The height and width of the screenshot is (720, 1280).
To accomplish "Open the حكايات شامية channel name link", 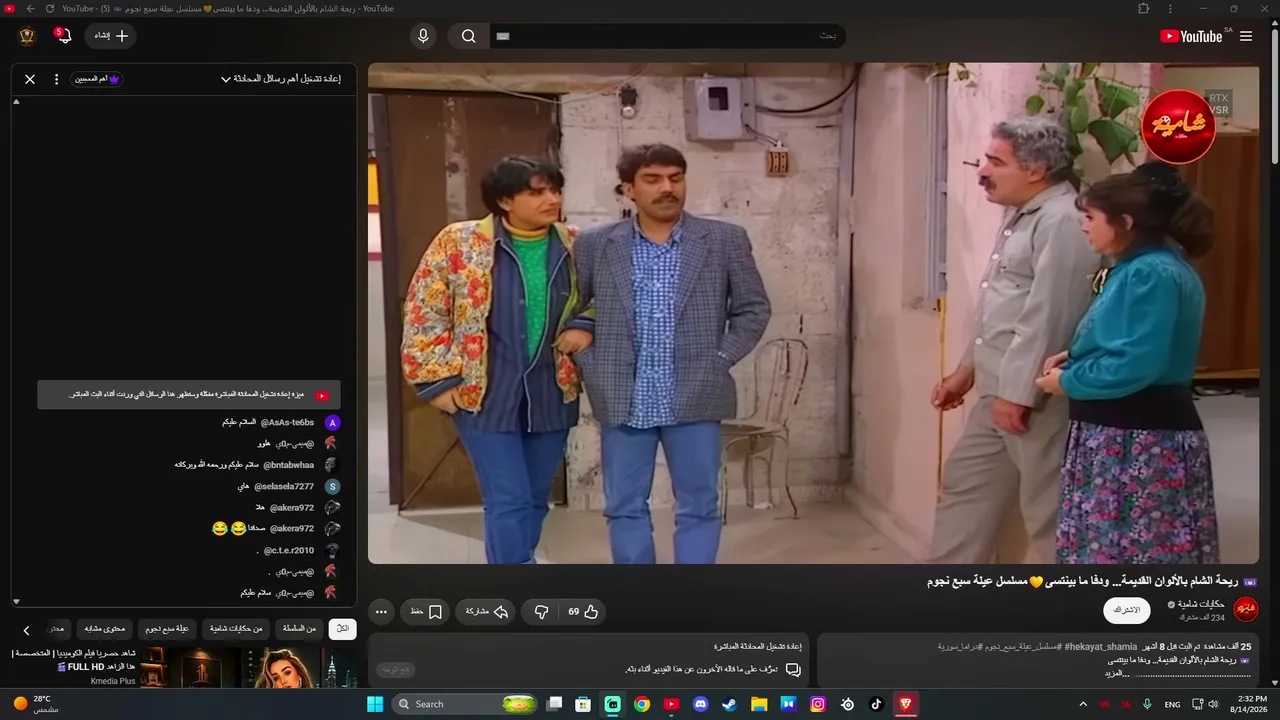I will 1200,604.
